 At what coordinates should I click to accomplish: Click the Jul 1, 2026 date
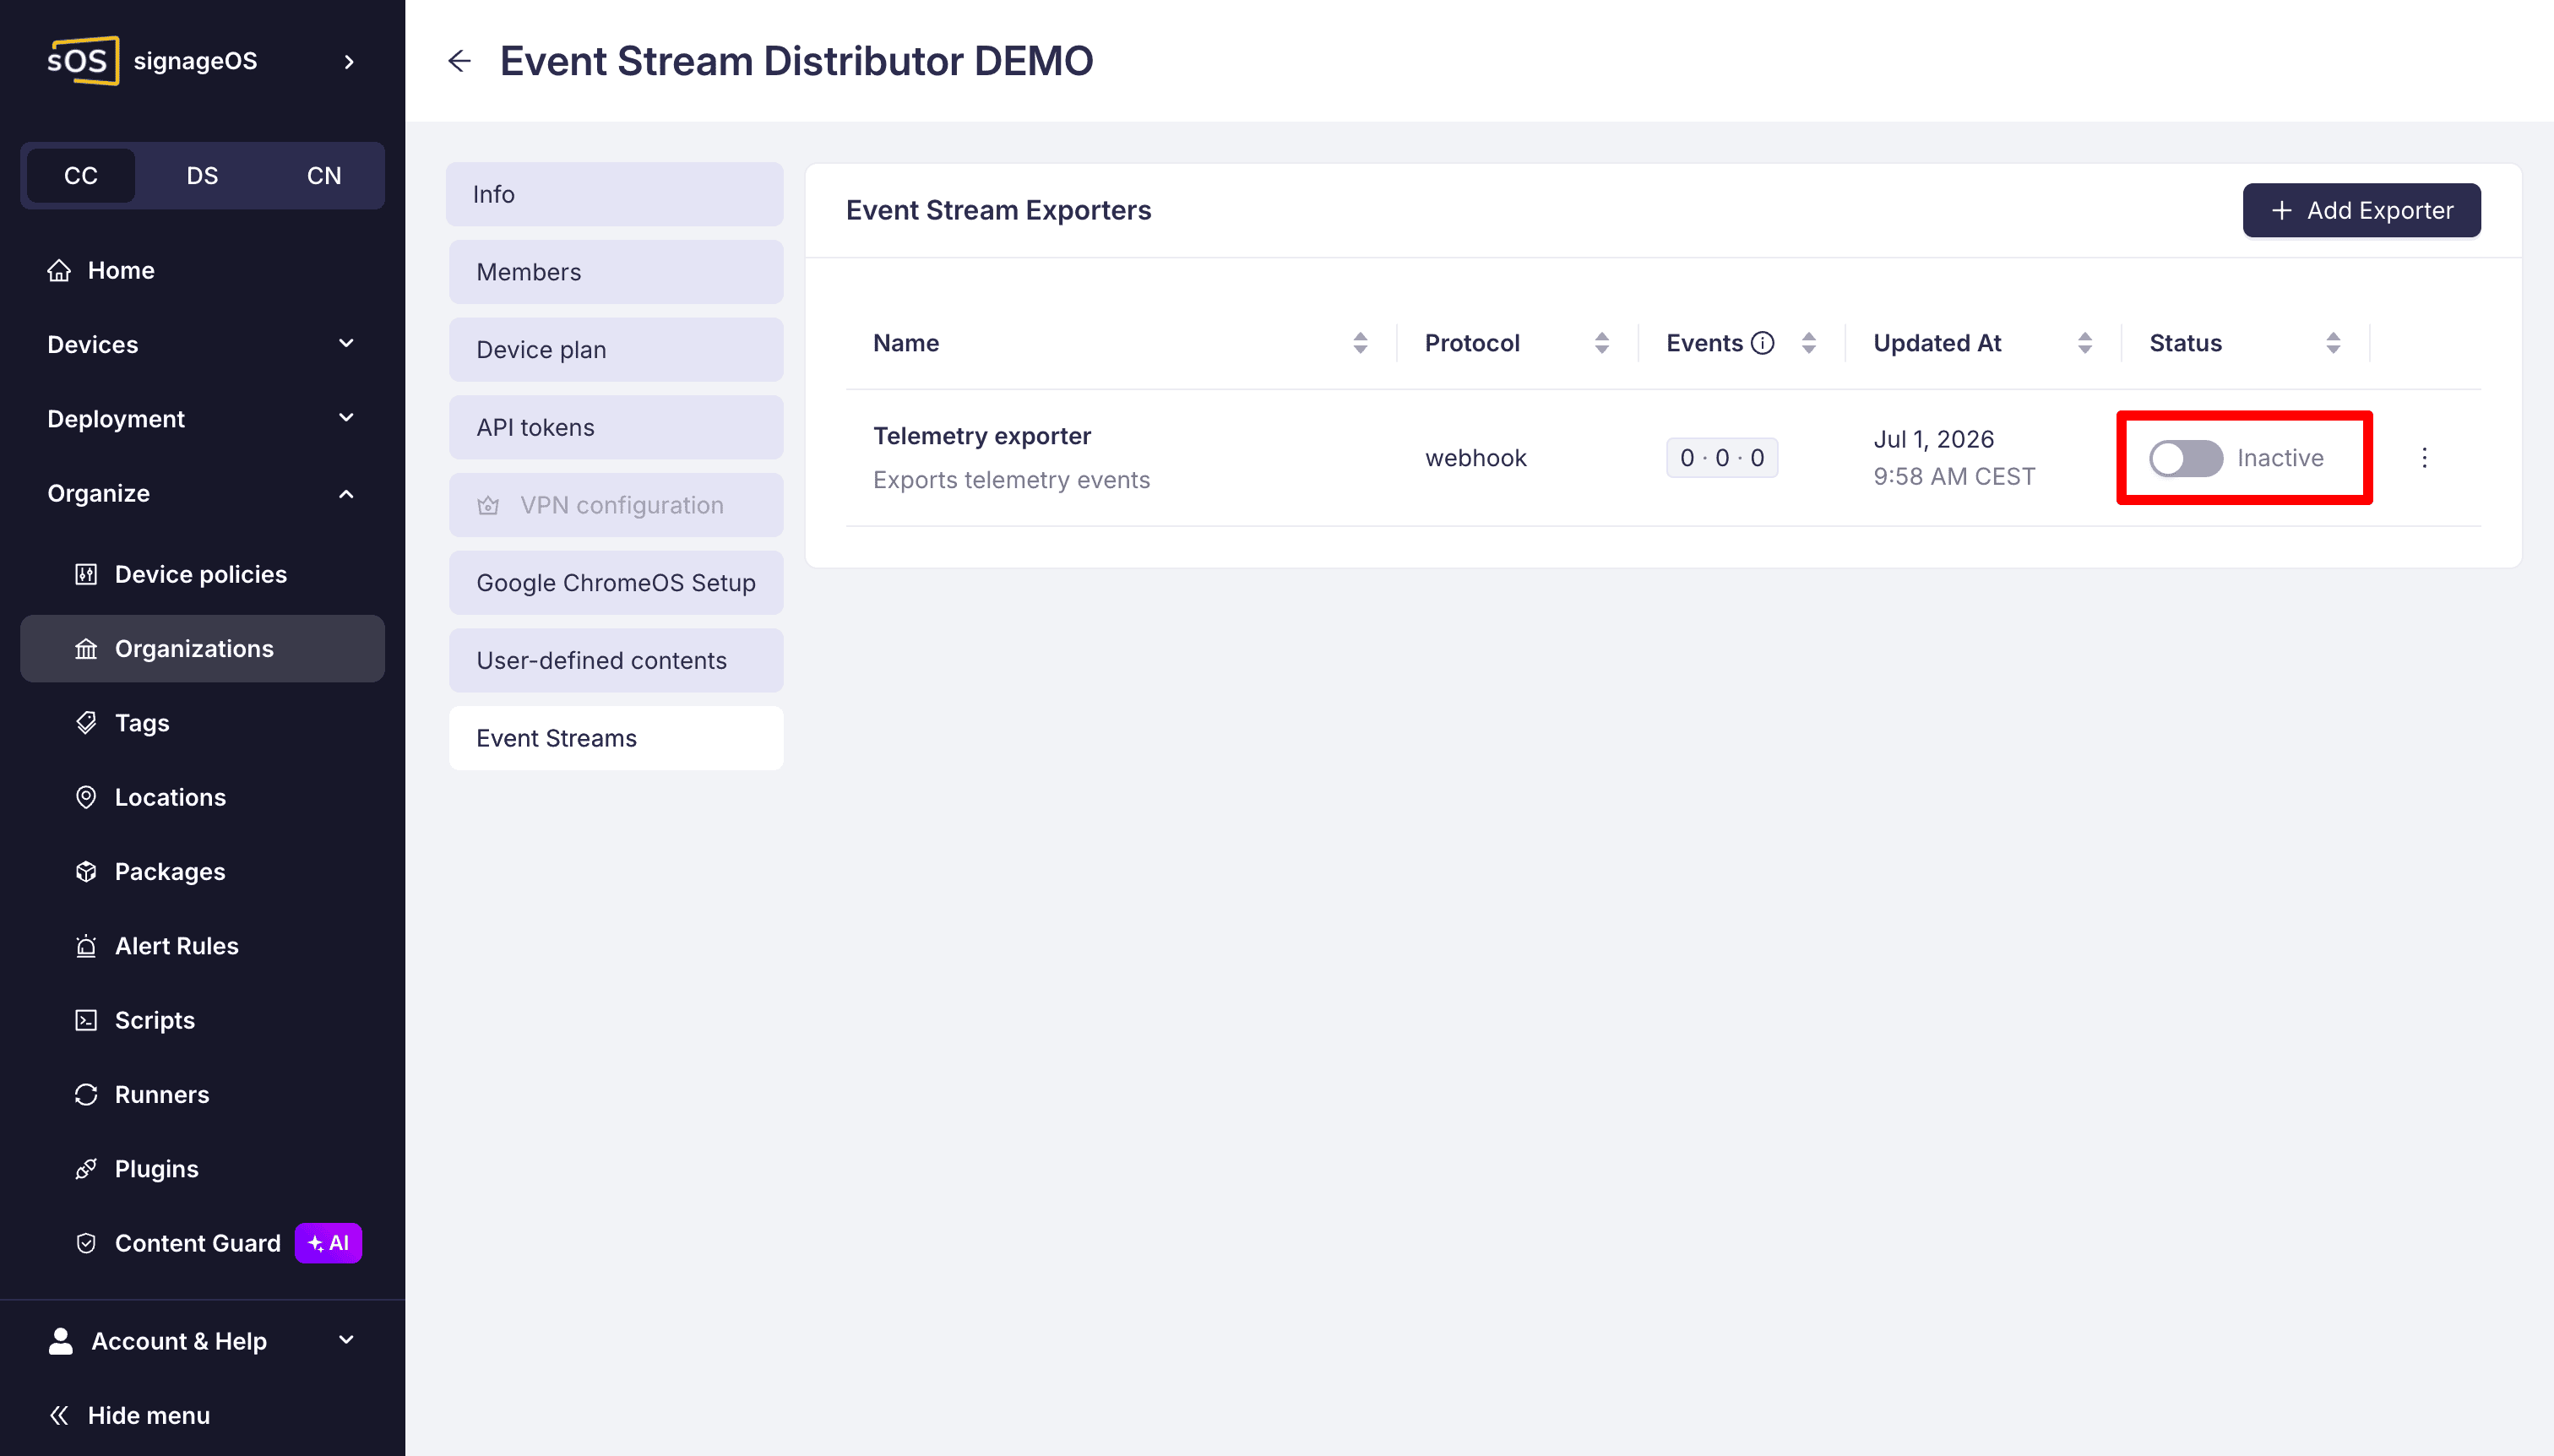coord(1934,439)
